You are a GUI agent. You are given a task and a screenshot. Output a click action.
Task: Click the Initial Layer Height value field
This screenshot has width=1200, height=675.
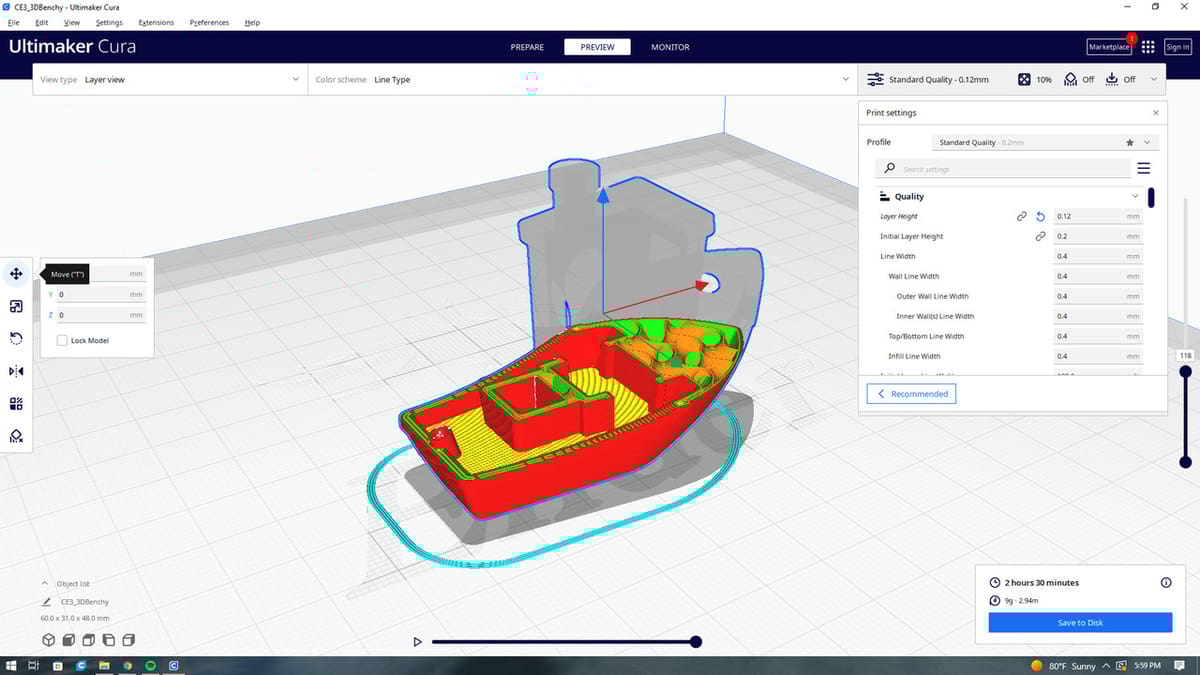point(1098,236)
